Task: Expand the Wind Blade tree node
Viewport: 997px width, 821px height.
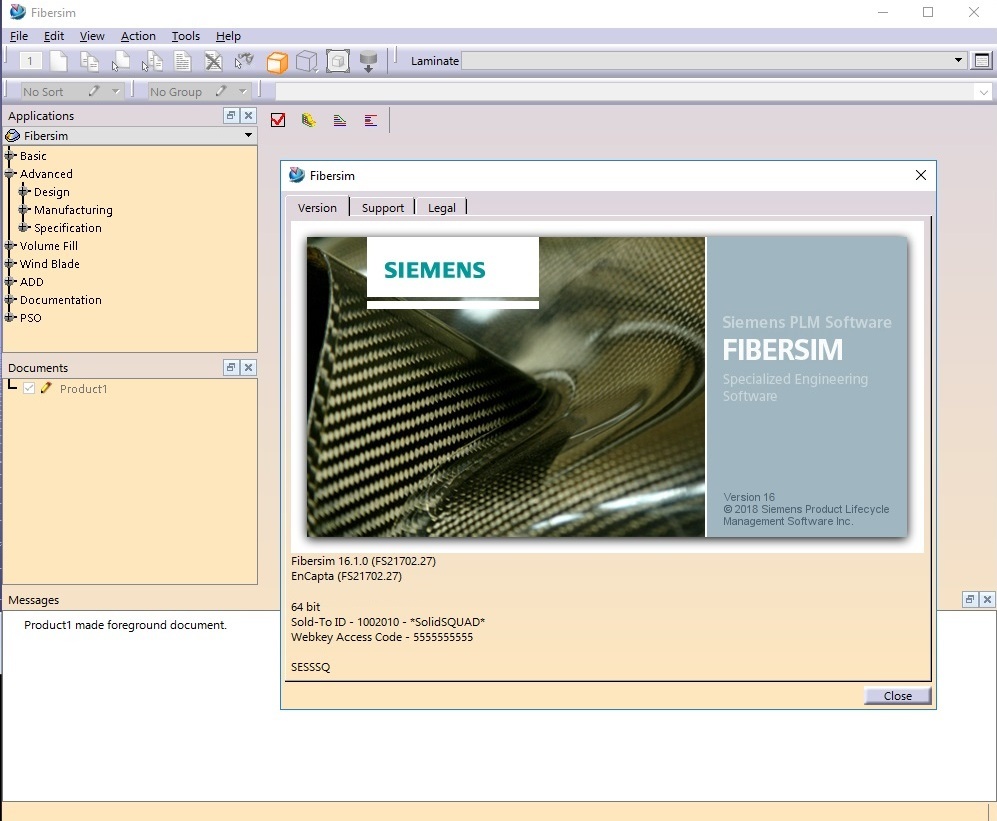Action: 10,263
